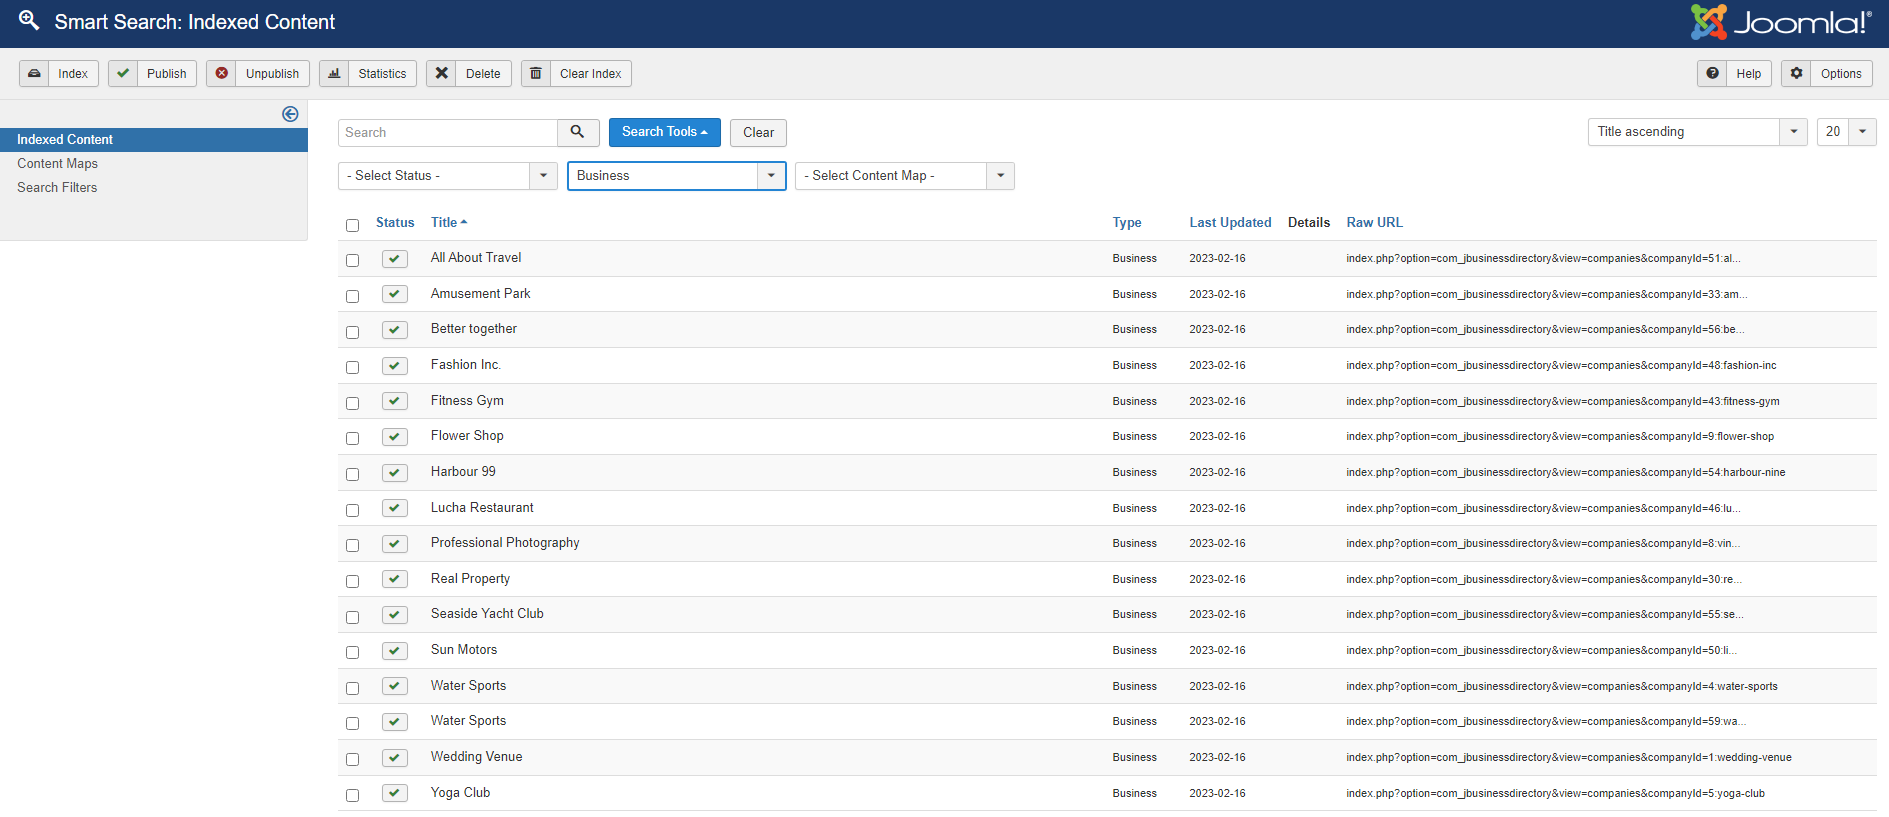This screenshot has height=817, width=1889.
Task: Click the Joomla logo
Action: click(x=1781, y=22)
